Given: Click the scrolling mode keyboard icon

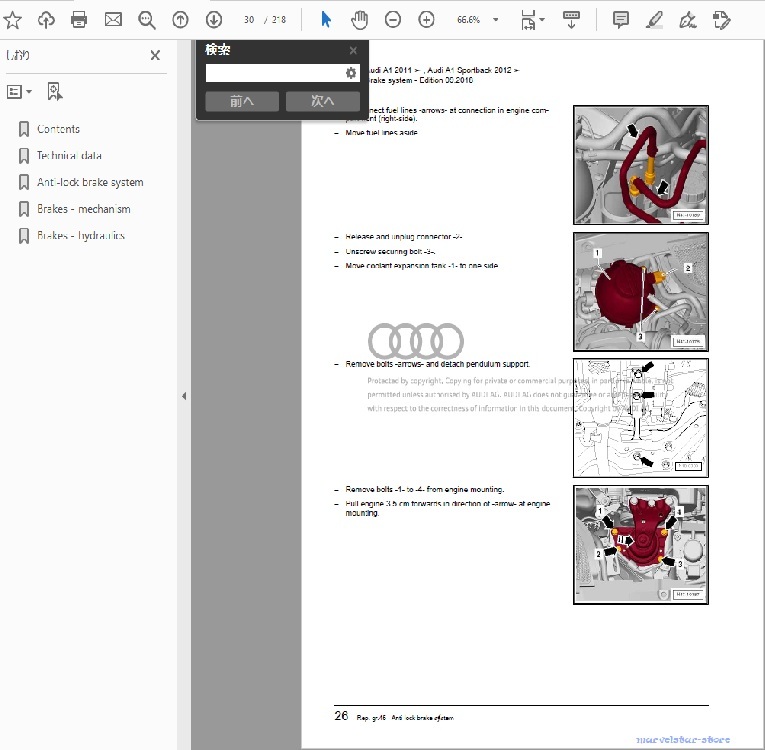Looking at the screenshot, I should [571, 20].
